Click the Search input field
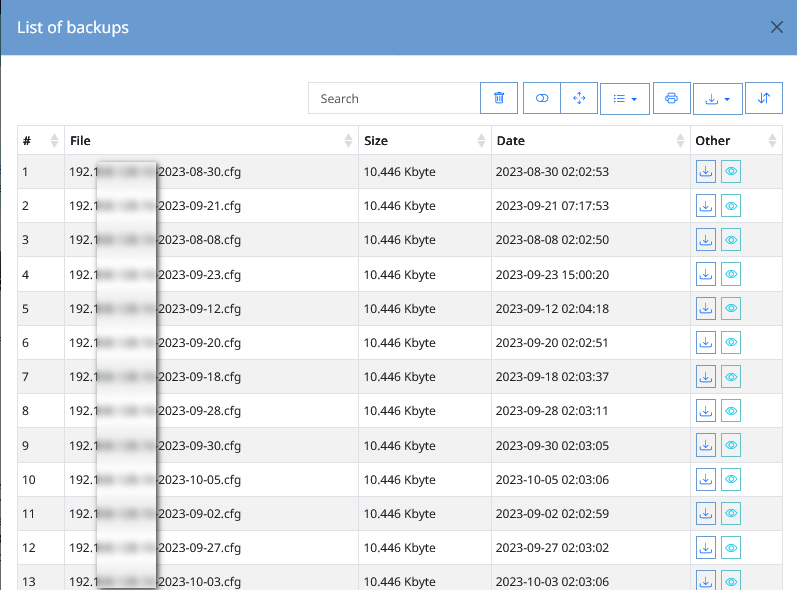The height and width of the screenshot is (590, 797). pyautogui.click(x=394, y=99)
